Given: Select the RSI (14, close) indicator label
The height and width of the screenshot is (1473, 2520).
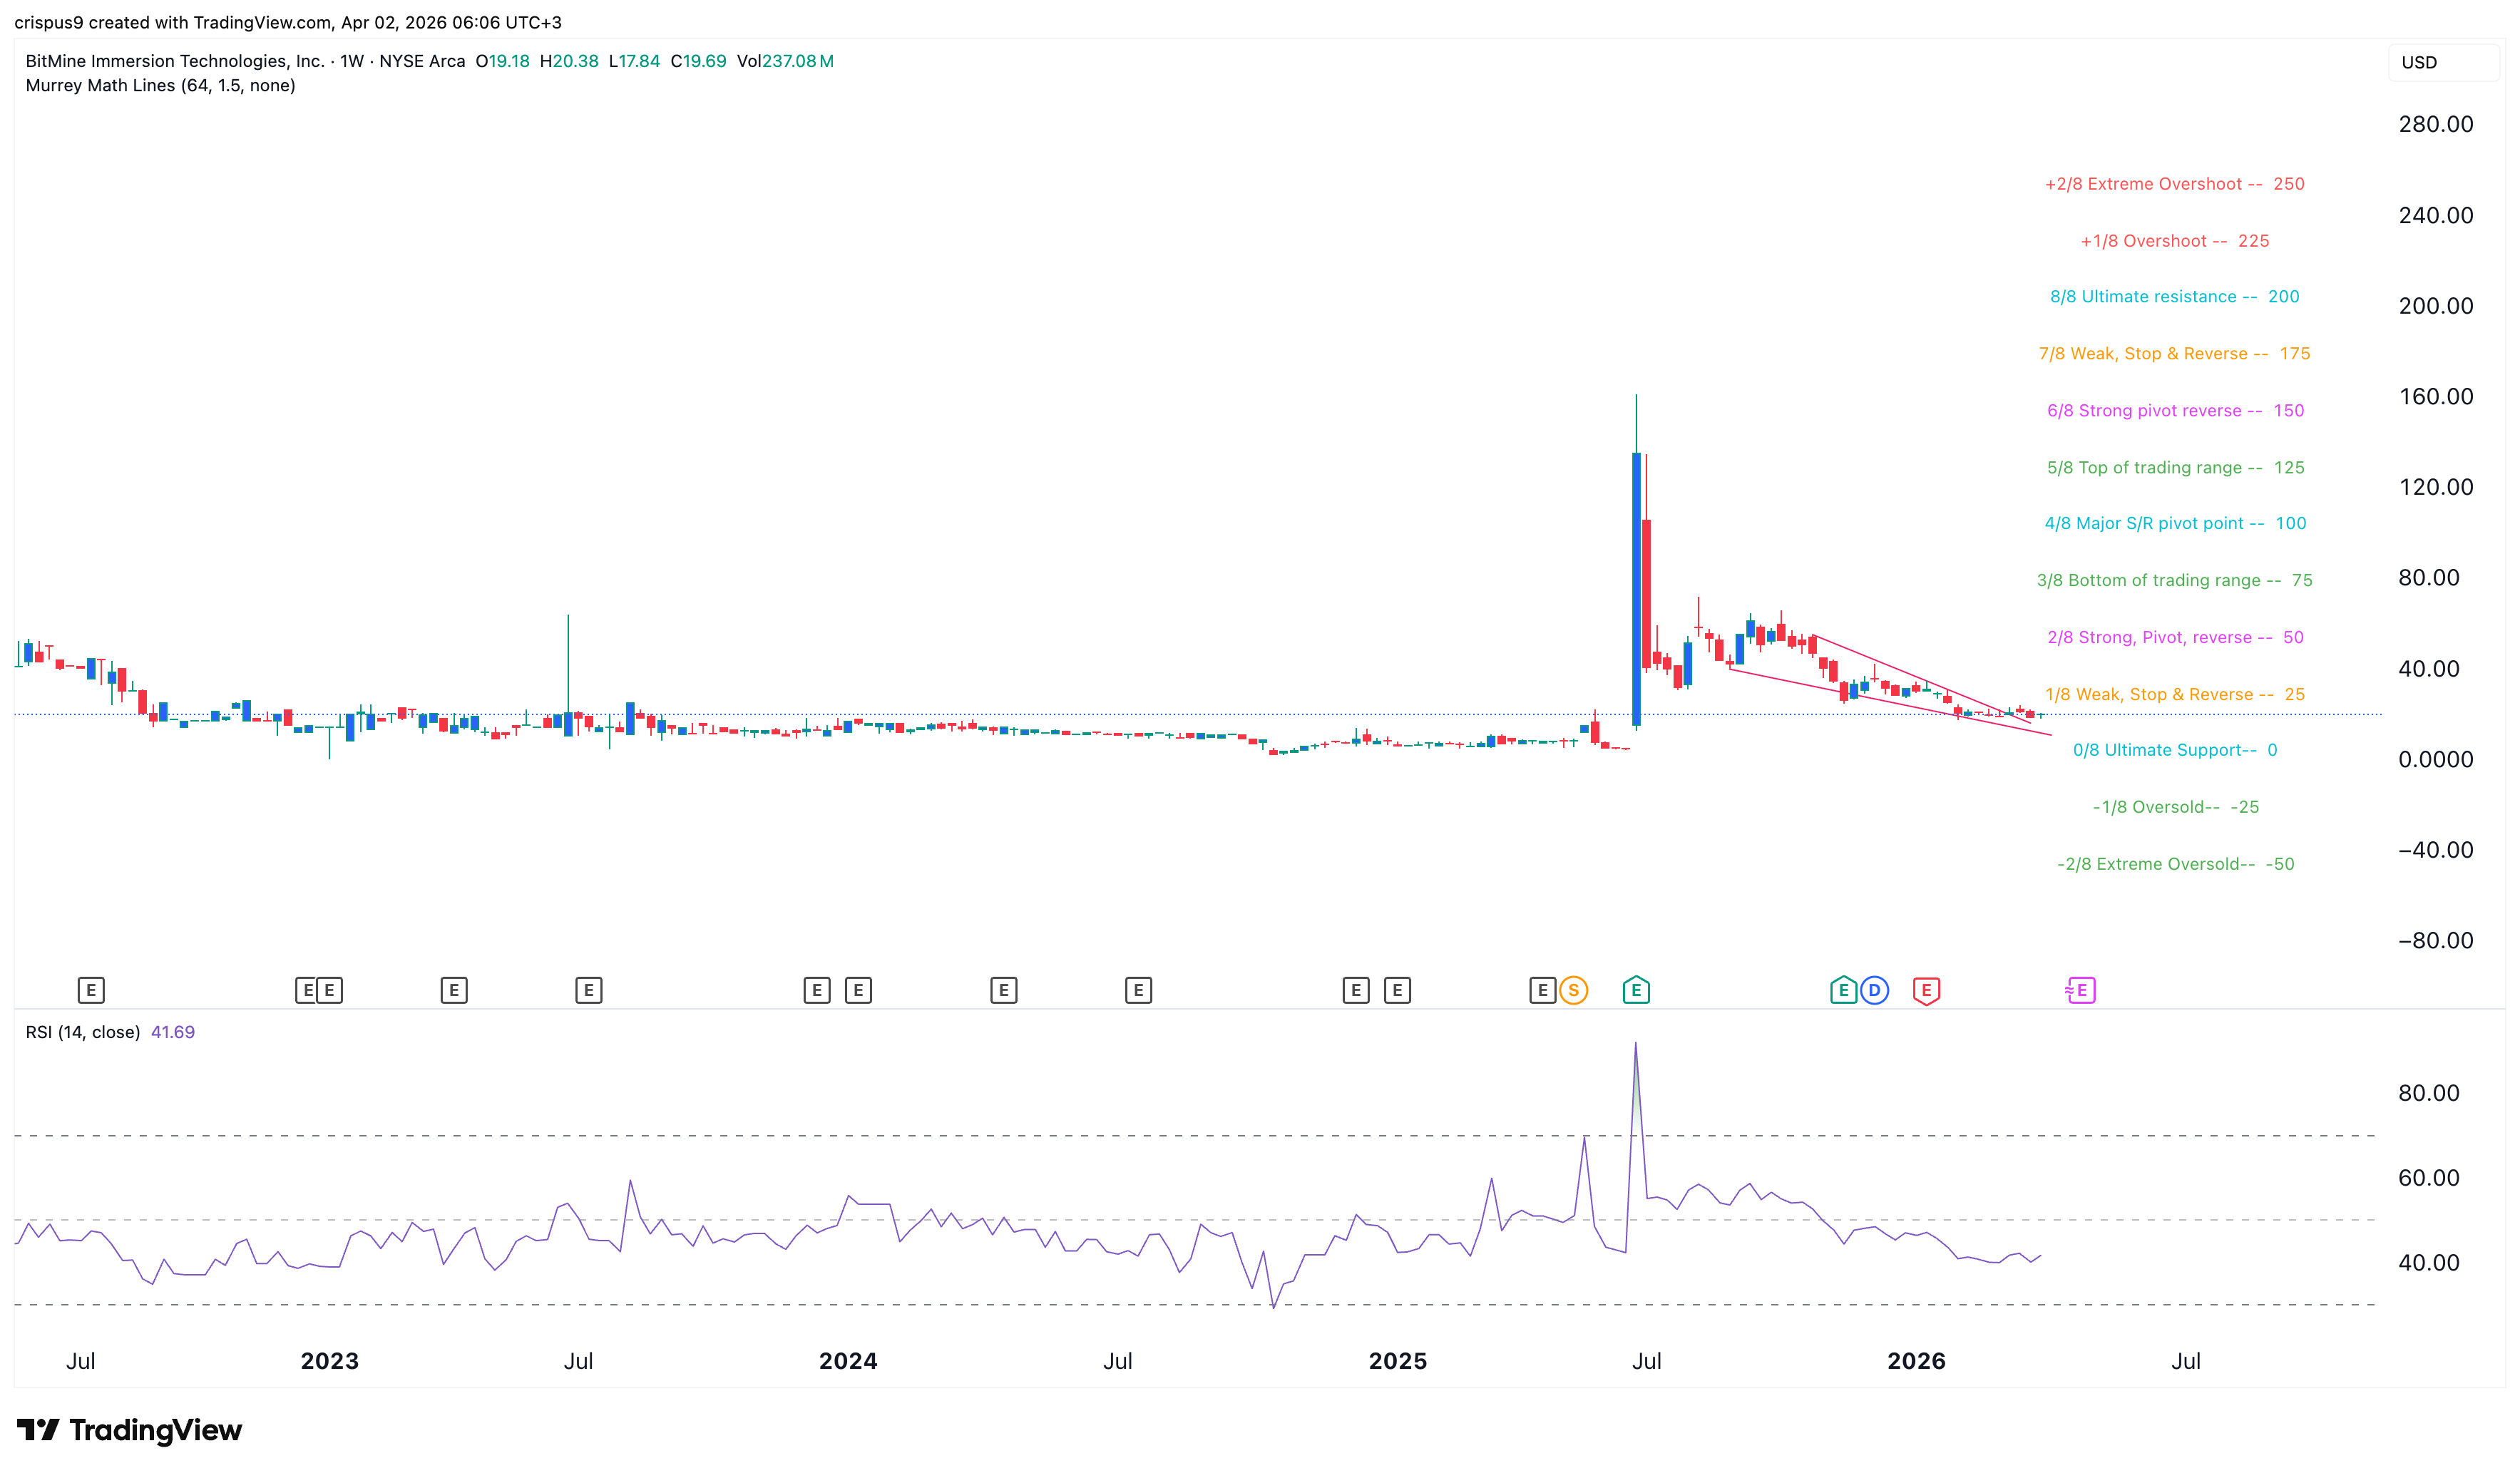Looking at the screenshot, I should [82, 1032].
